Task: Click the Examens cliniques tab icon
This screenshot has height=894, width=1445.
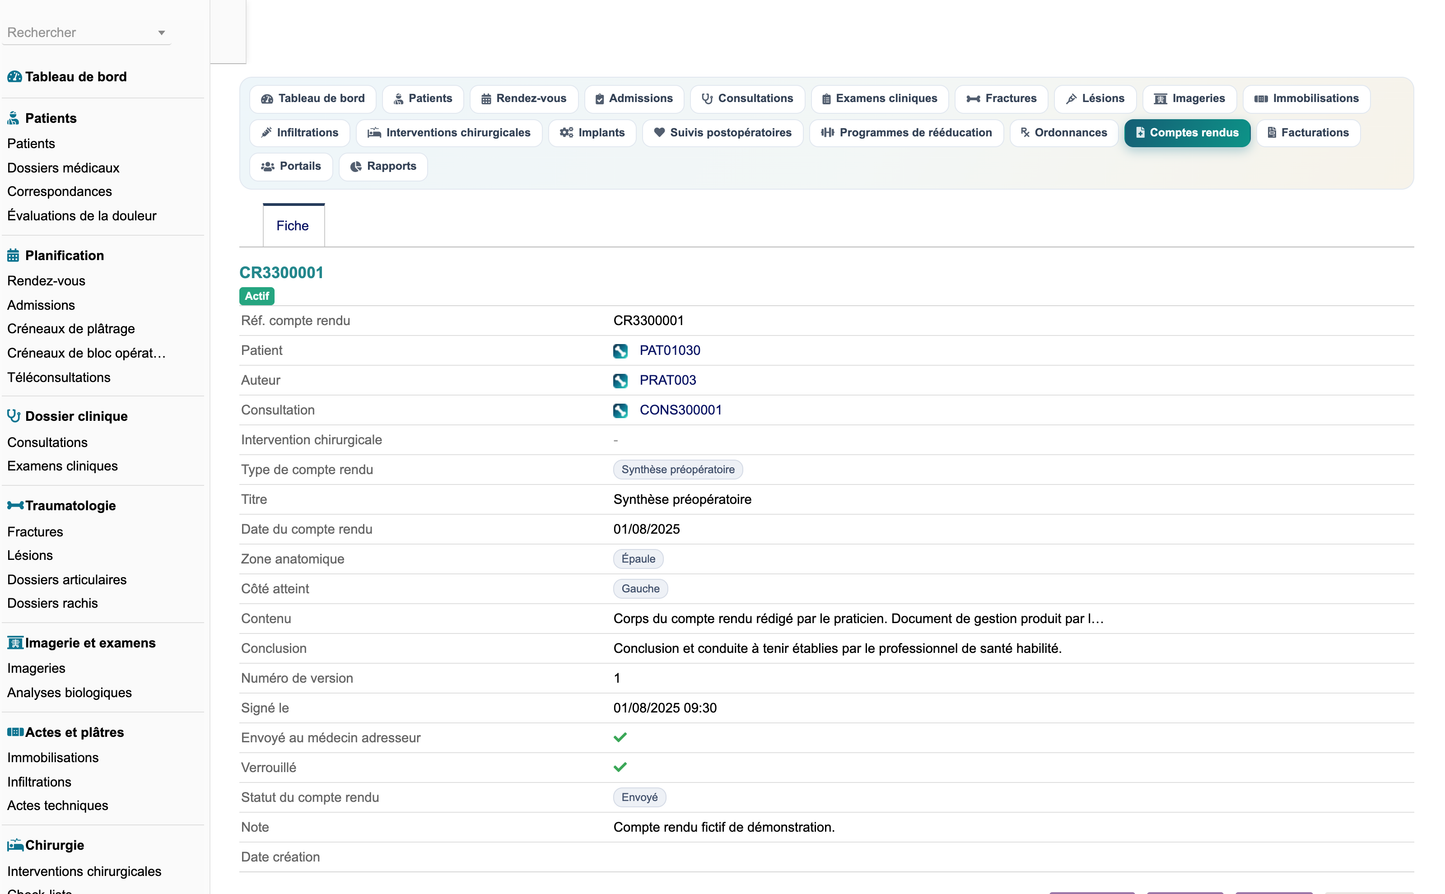Action: click(826, 99)
